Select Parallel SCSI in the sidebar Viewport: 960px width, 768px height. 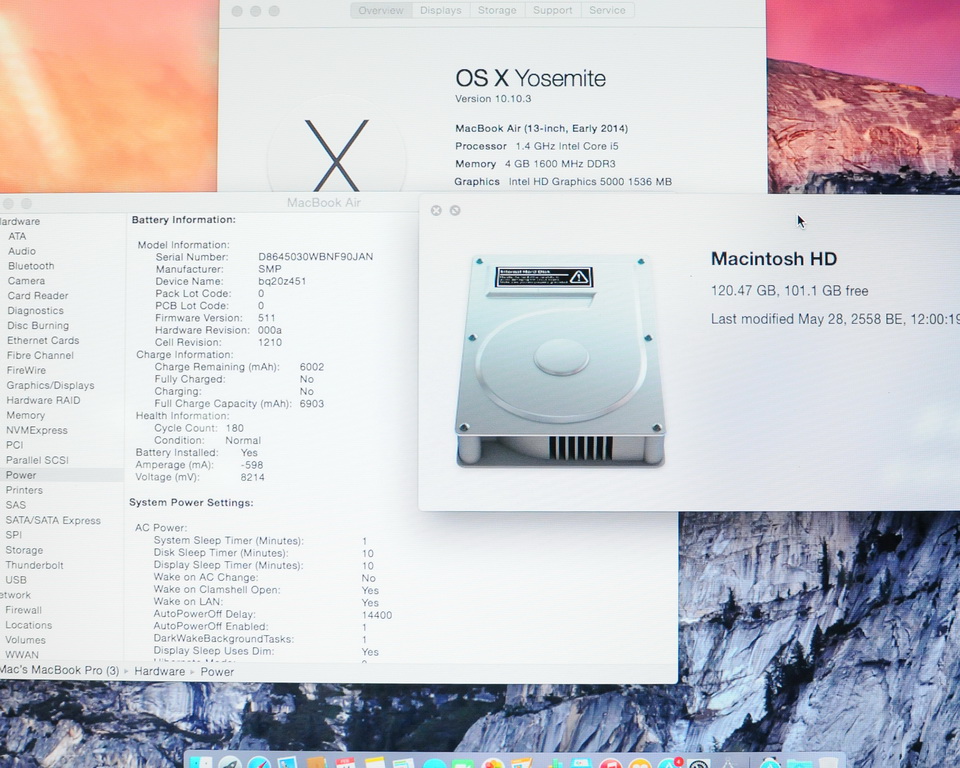[37, 461]
